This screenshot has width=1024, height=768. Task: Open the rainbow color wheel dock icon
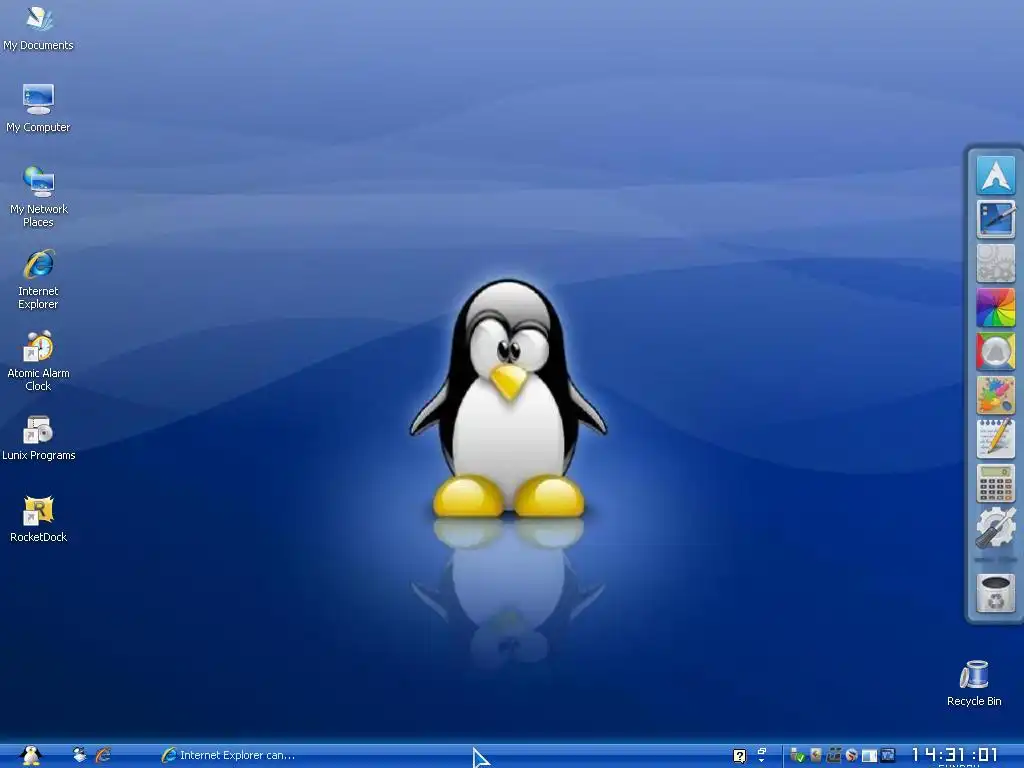[x=995, y=307]
